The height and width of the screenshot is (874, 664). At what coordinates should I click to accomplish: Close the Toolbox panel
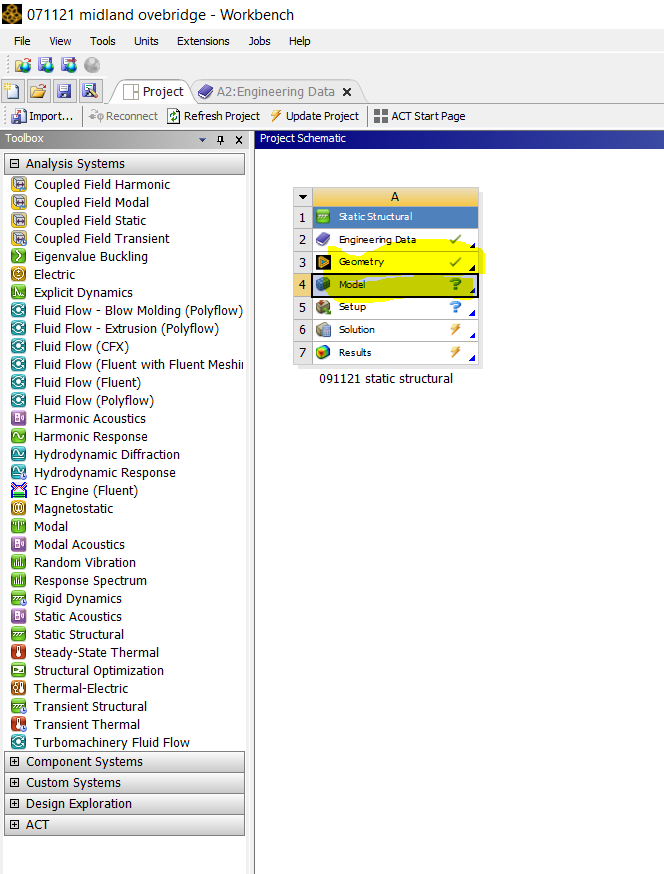[x=239, y=139]
